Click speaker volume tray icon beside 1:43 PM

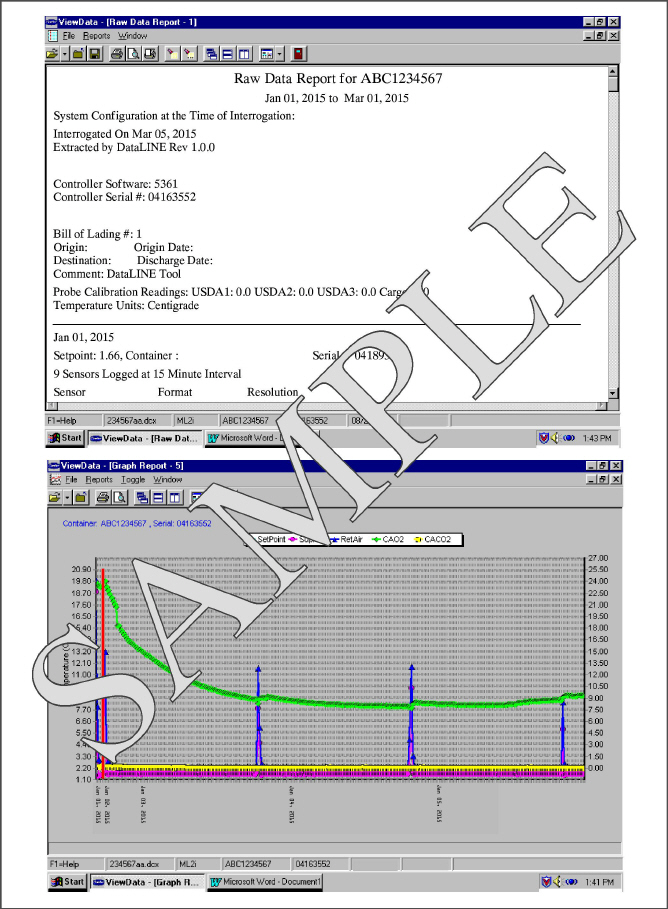click(x=555, y=438)
